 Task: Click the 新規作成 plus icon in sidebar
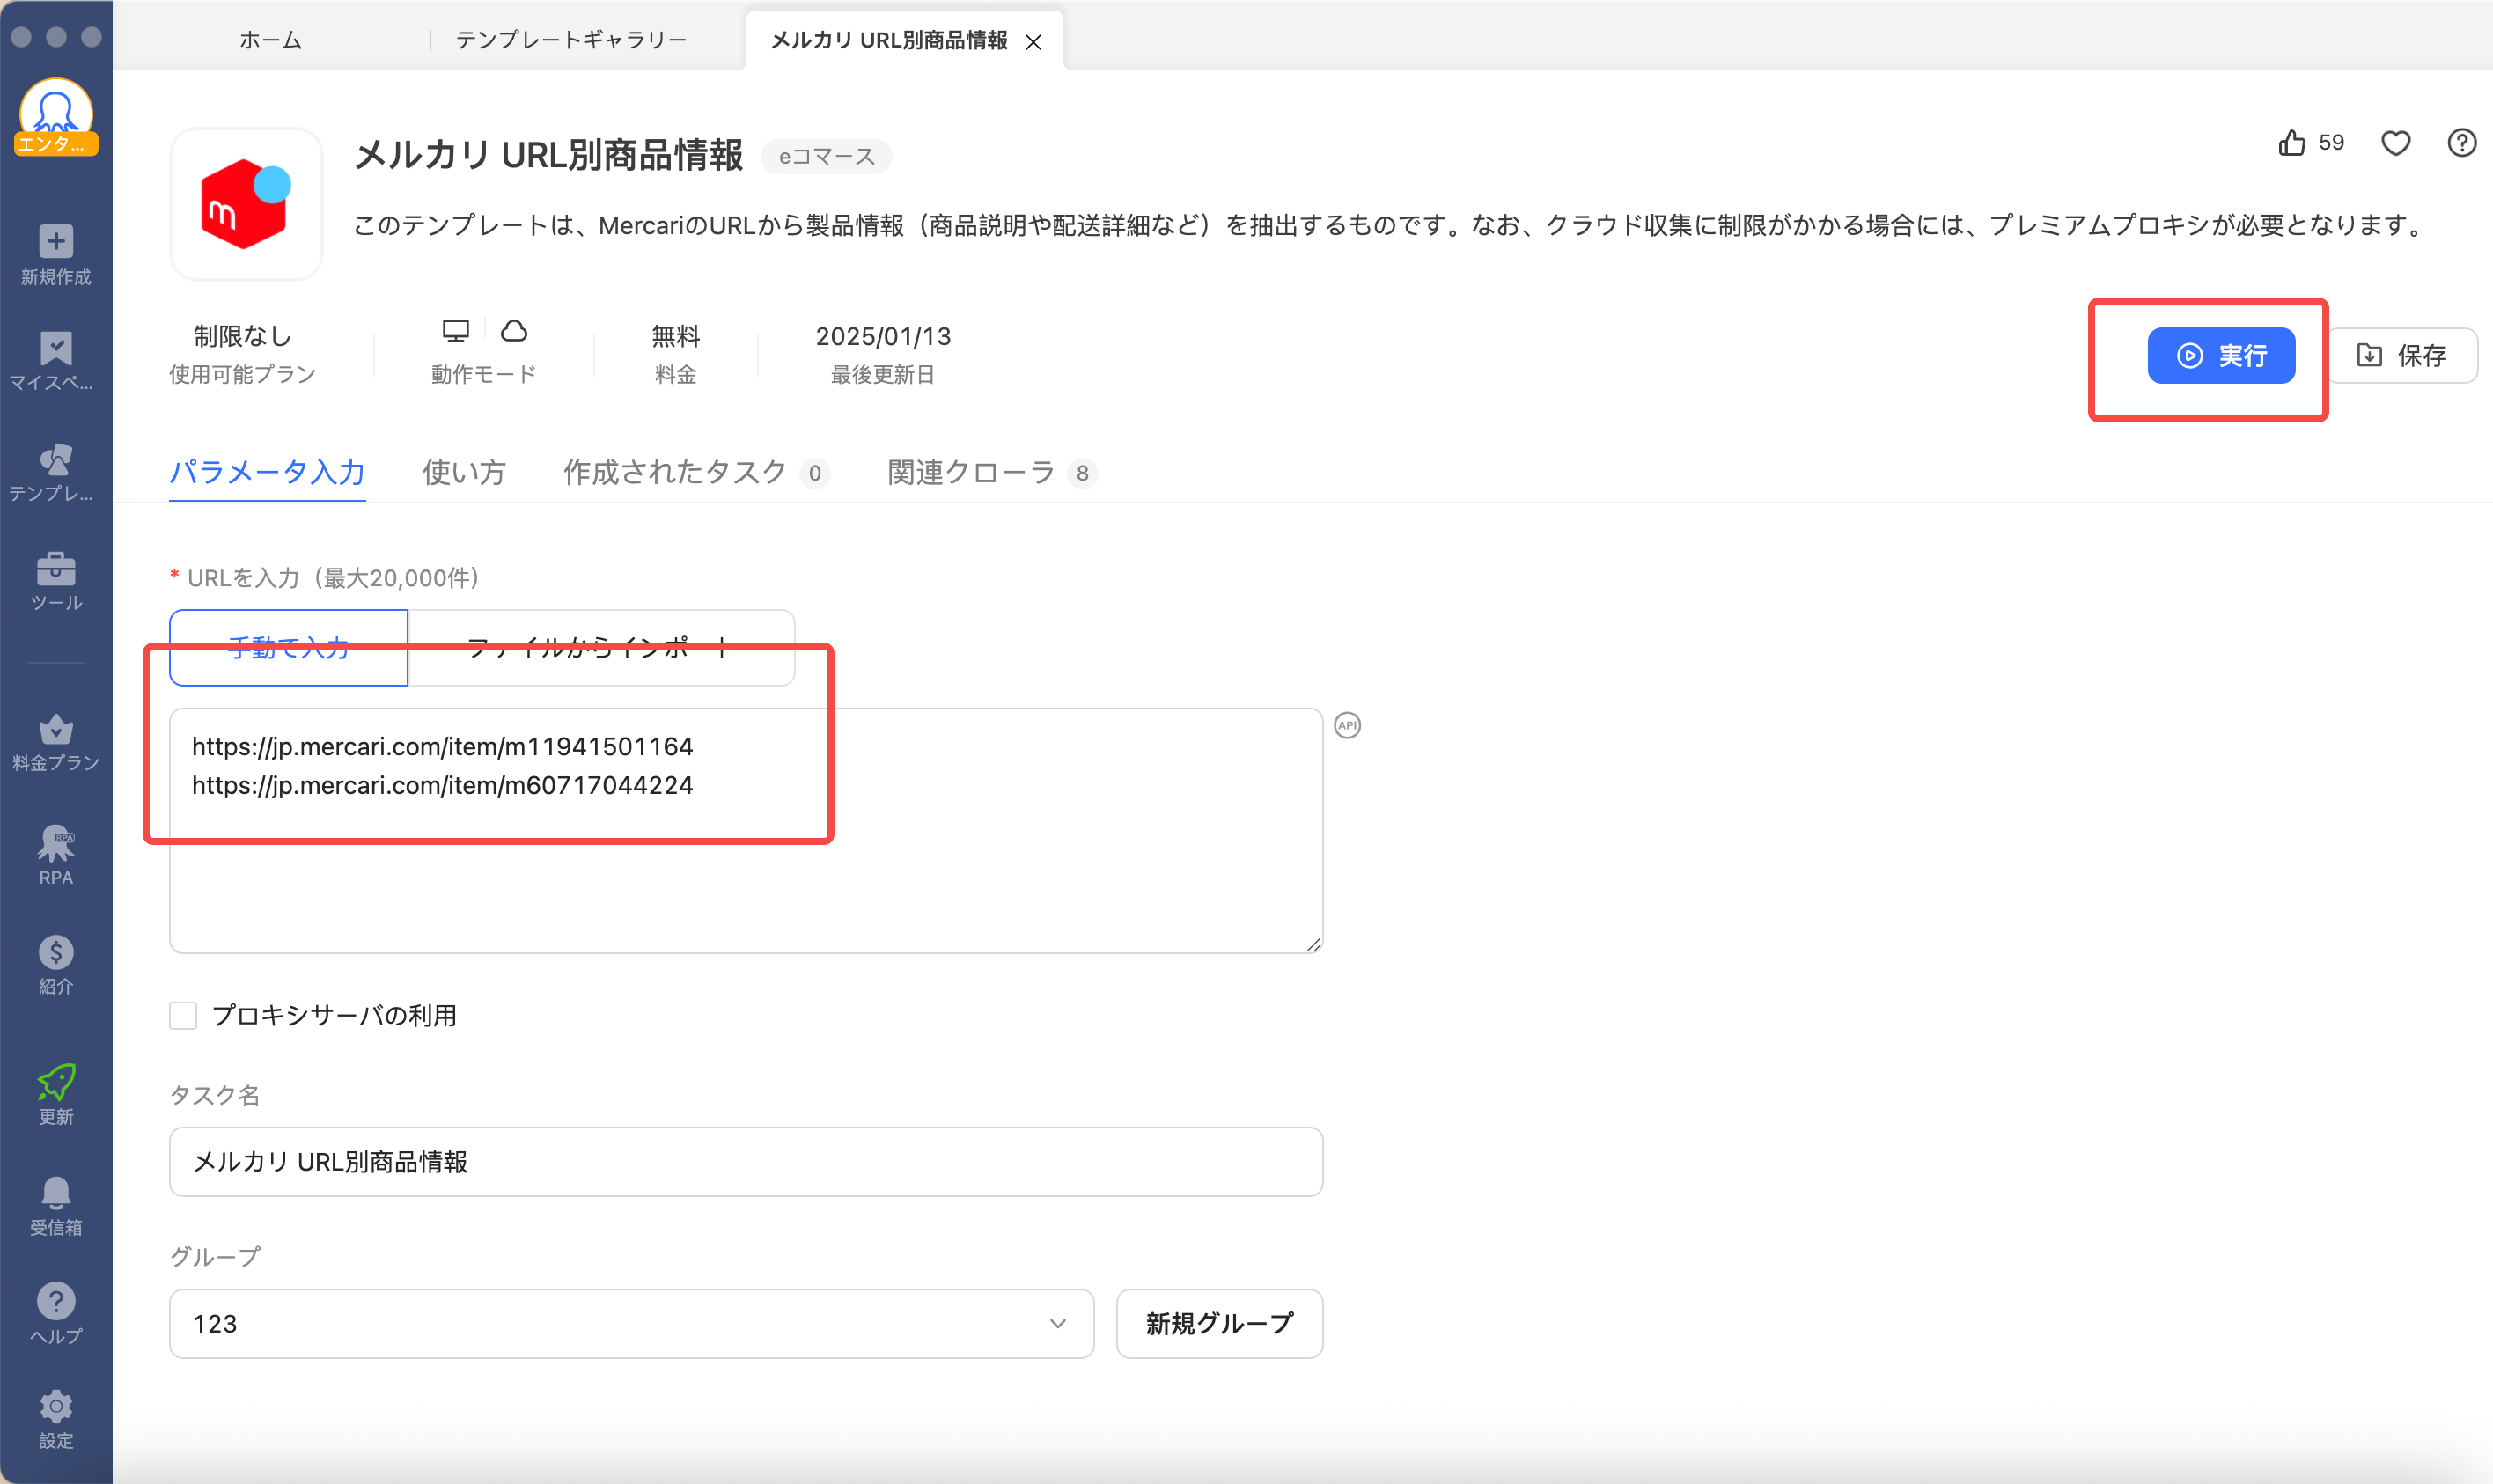pos(56,241)
